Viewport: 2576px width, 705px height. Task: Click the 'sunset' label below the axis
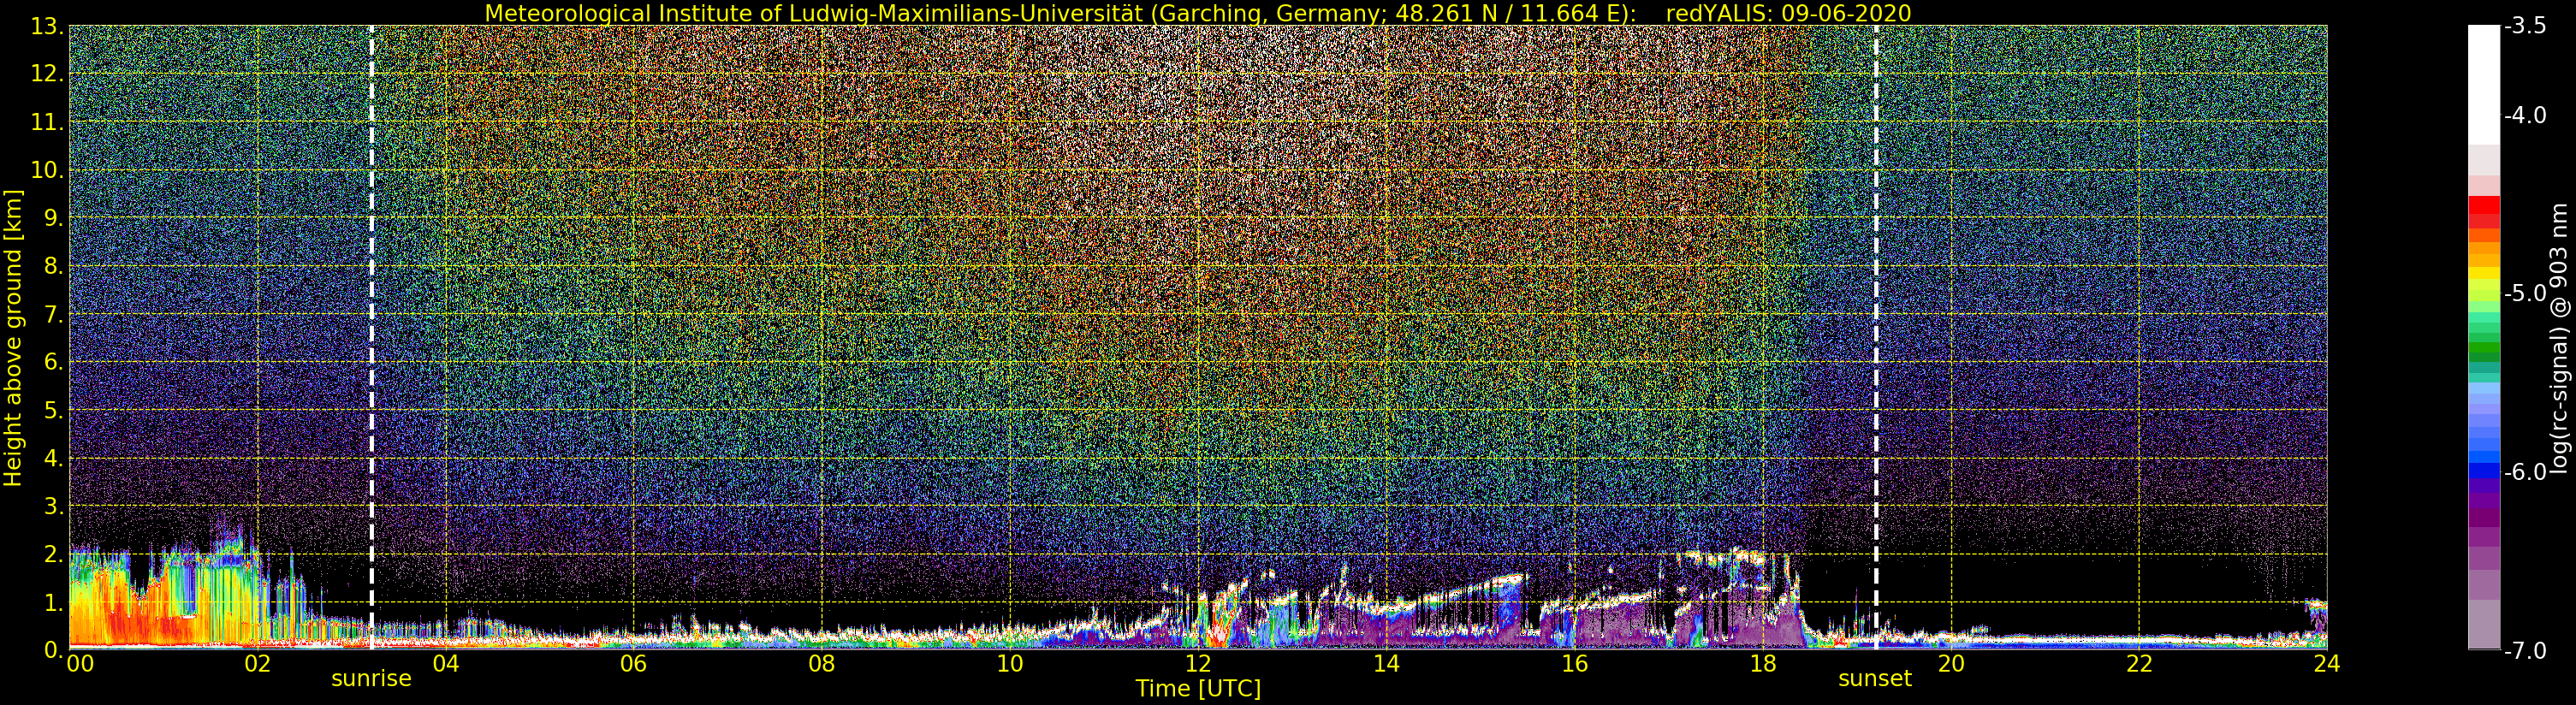tap(1875, 679)
